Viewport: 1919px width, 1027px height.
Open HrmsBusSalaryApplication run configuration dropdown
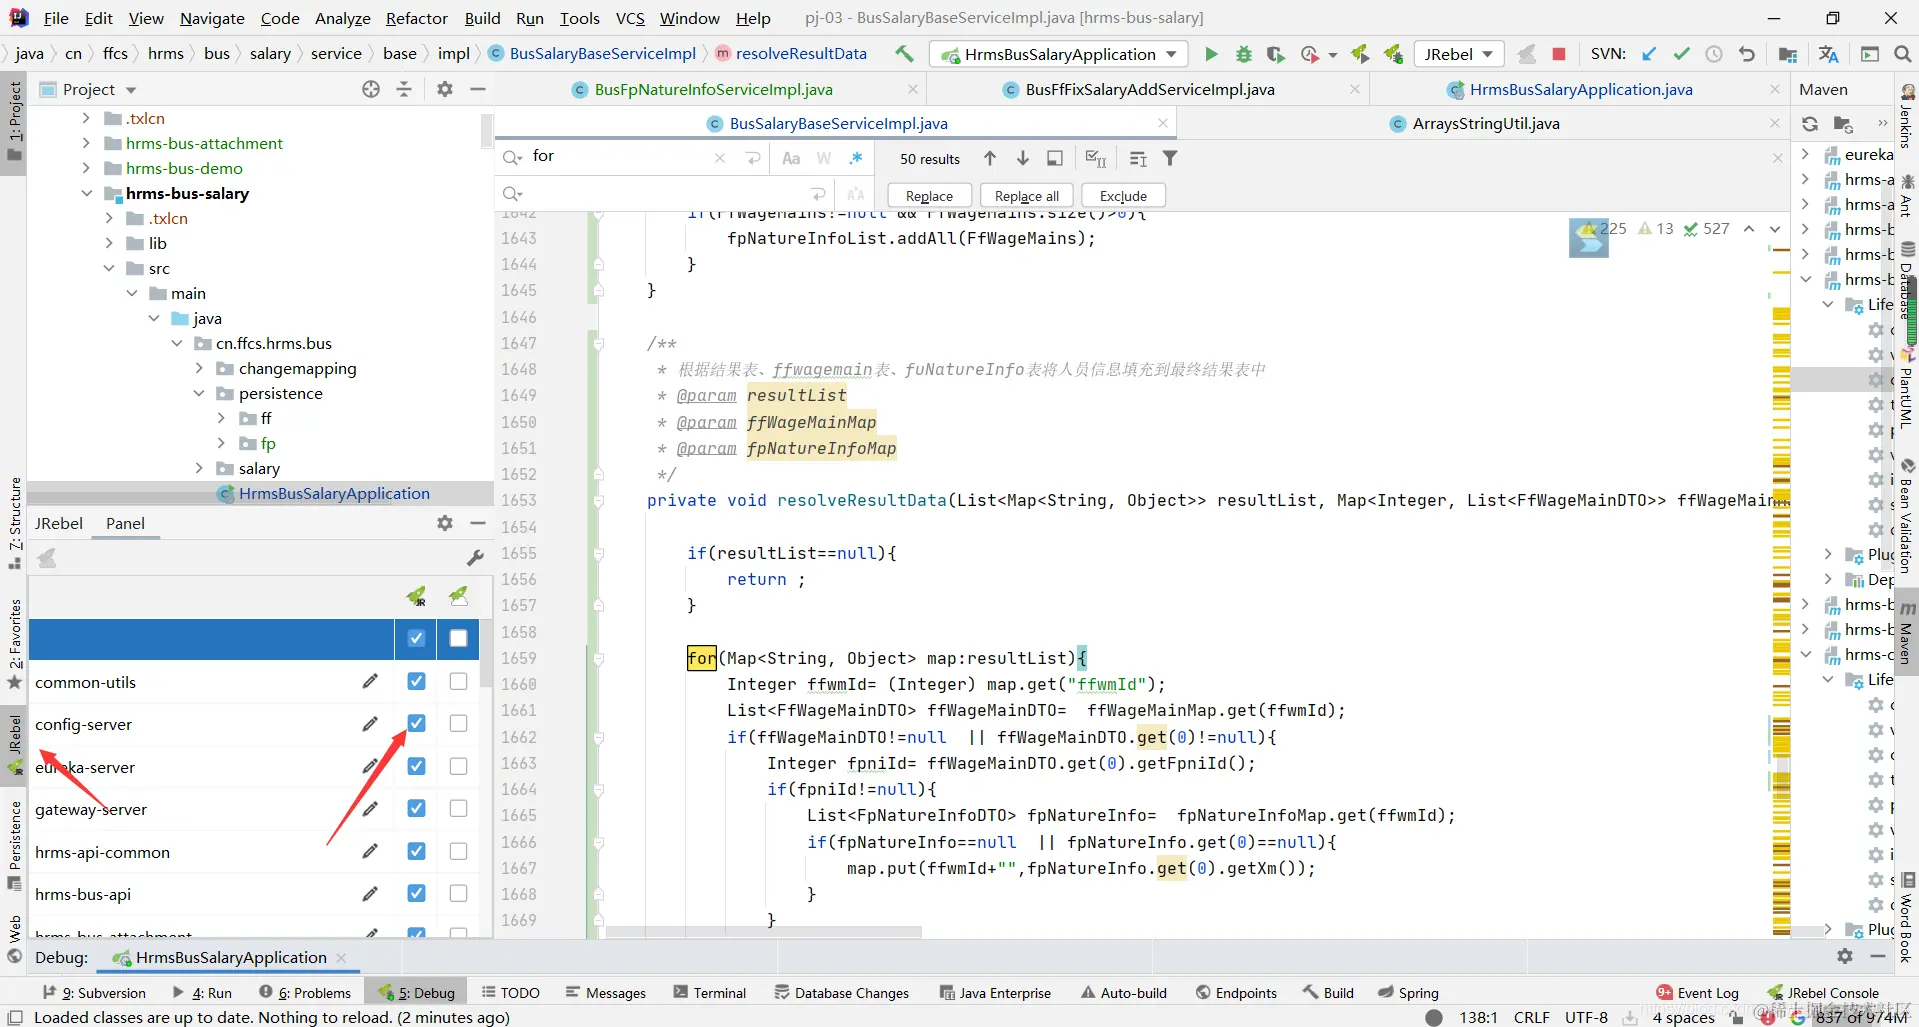(x=1059, y=54)
